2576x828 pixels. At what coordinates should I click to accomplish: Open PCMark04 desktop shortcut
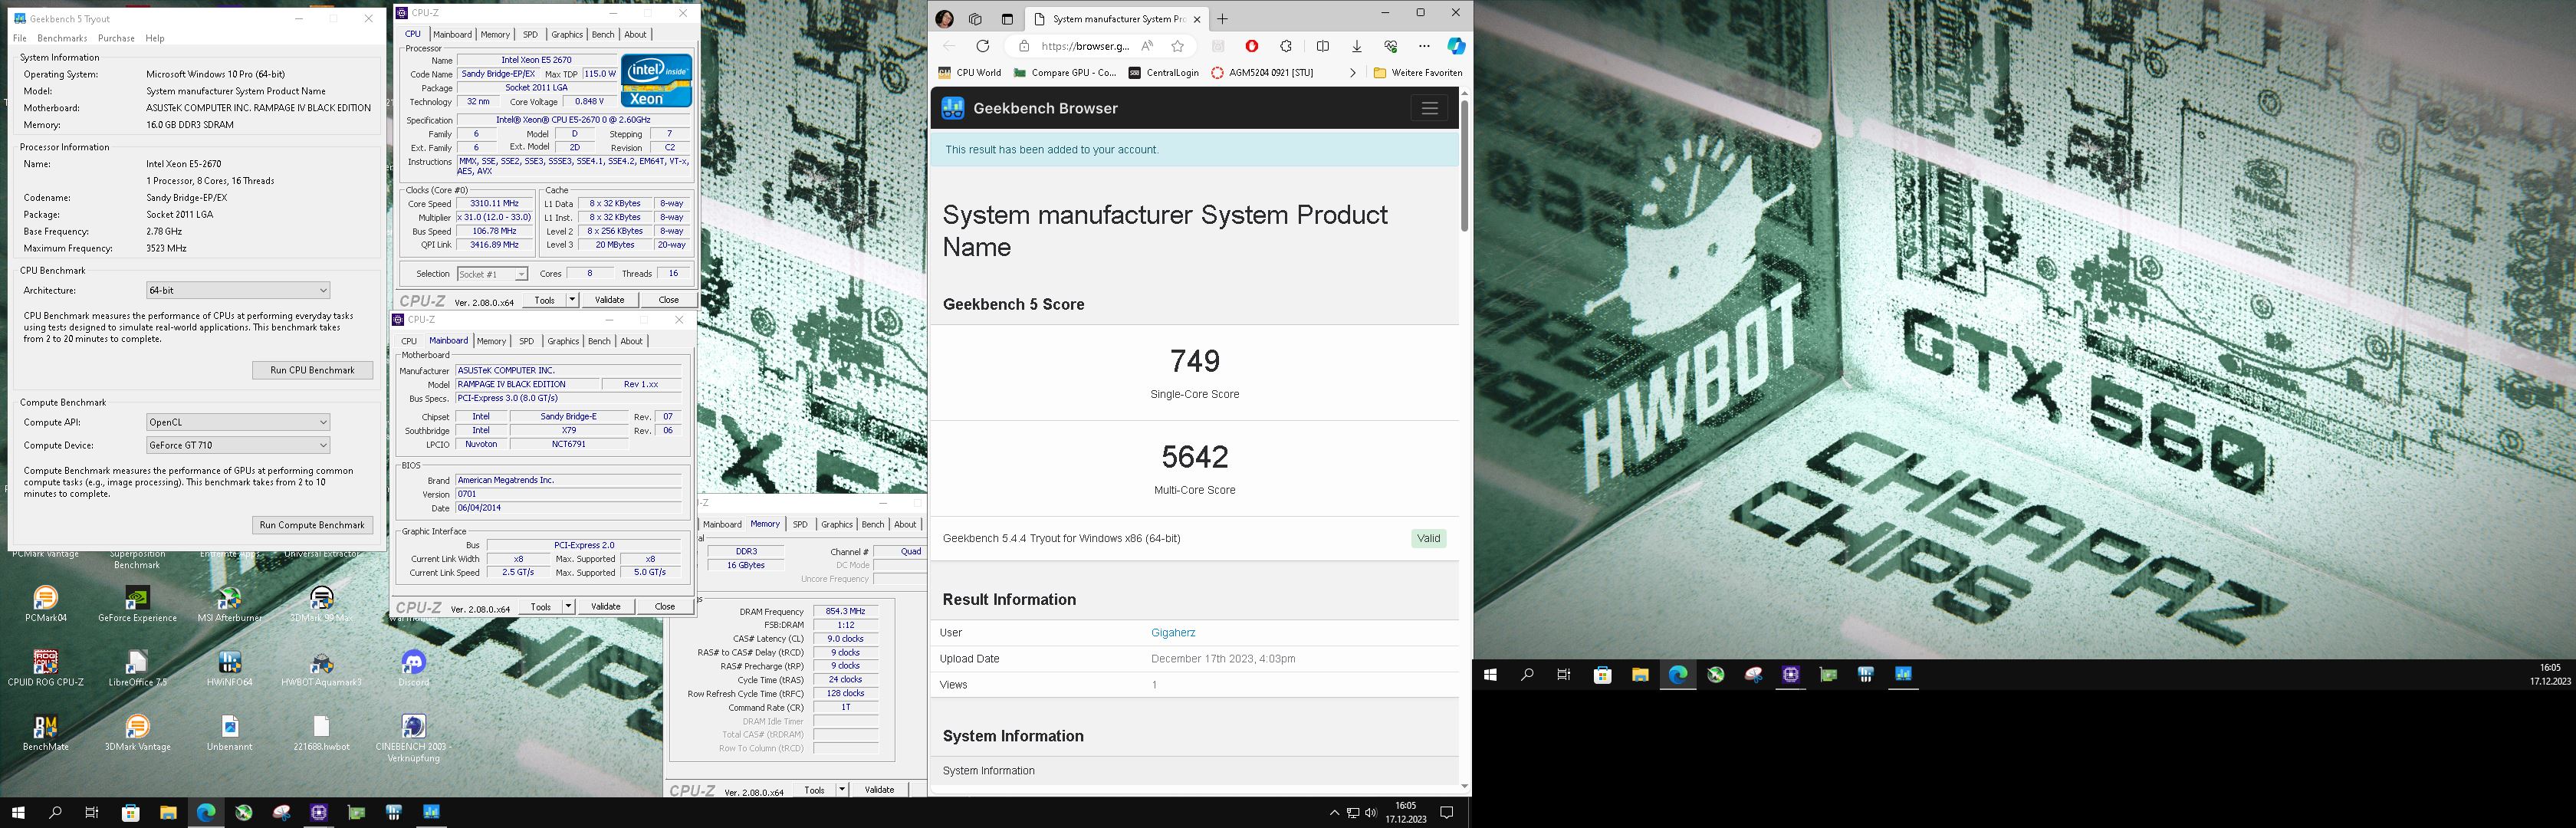point(46,603)
